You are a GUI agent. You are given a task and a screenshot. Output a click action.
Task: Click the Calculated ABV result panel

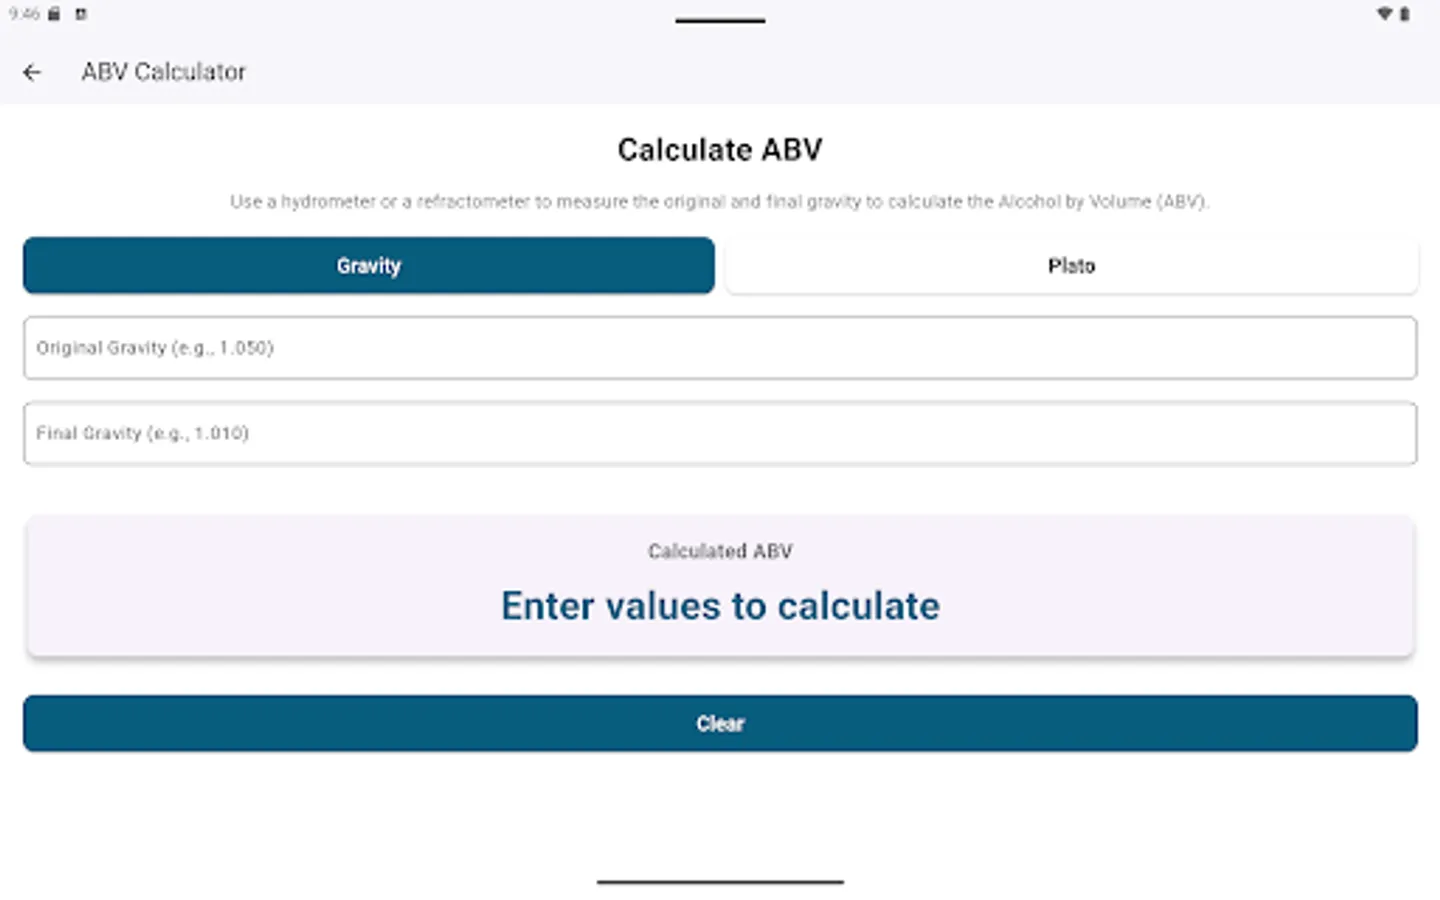pos(720,586)
